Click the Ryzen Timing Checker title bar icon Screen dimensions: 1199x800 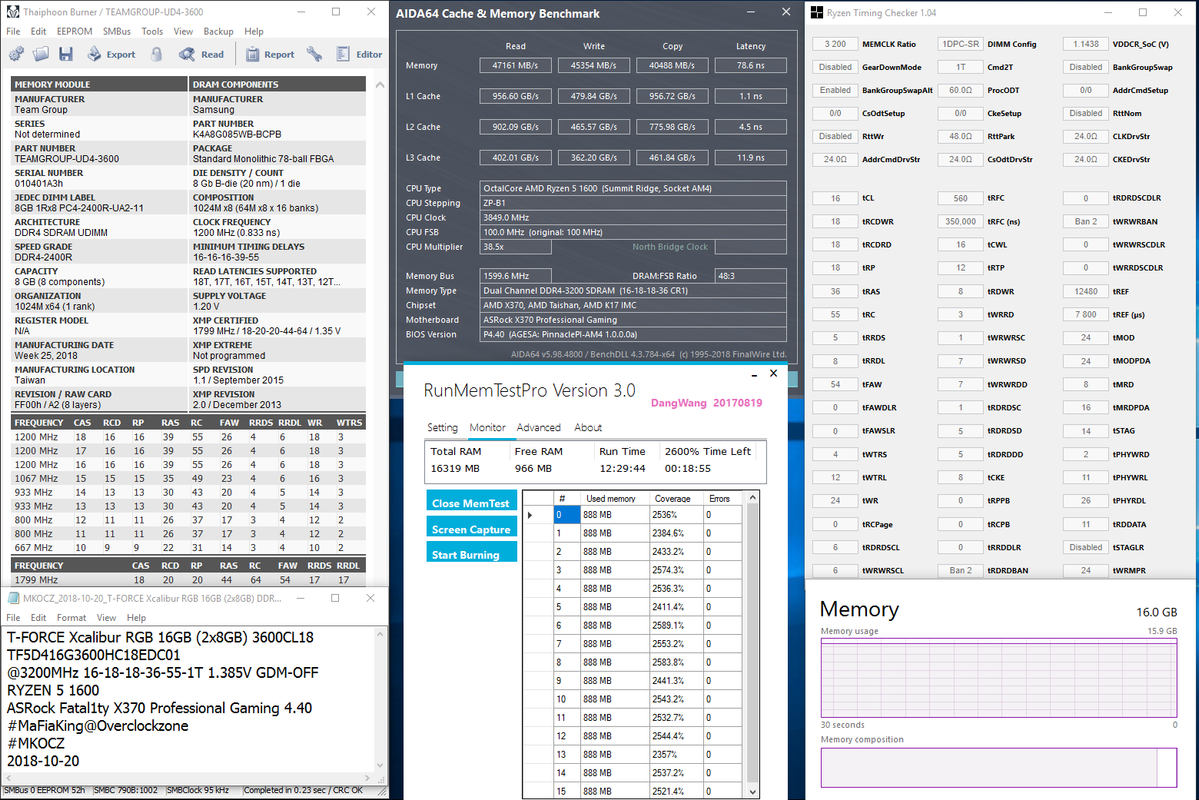[x=817, y=12]
